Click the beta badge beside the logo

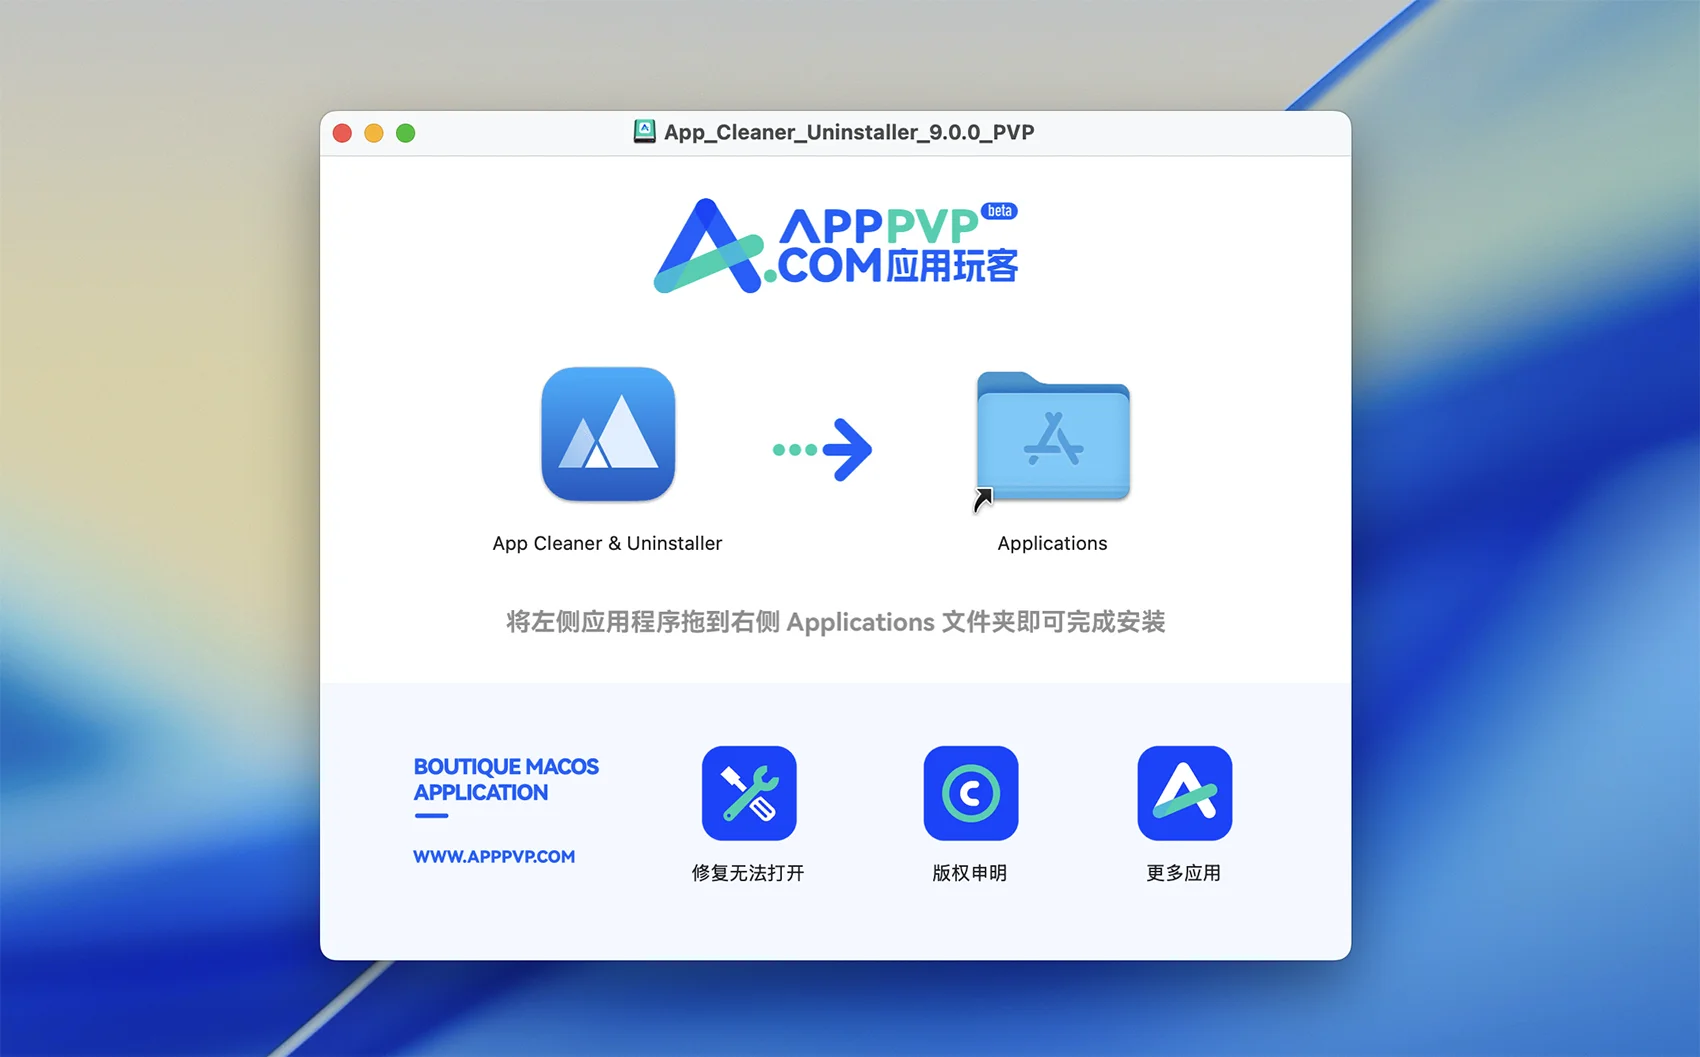tap(999, 211)
